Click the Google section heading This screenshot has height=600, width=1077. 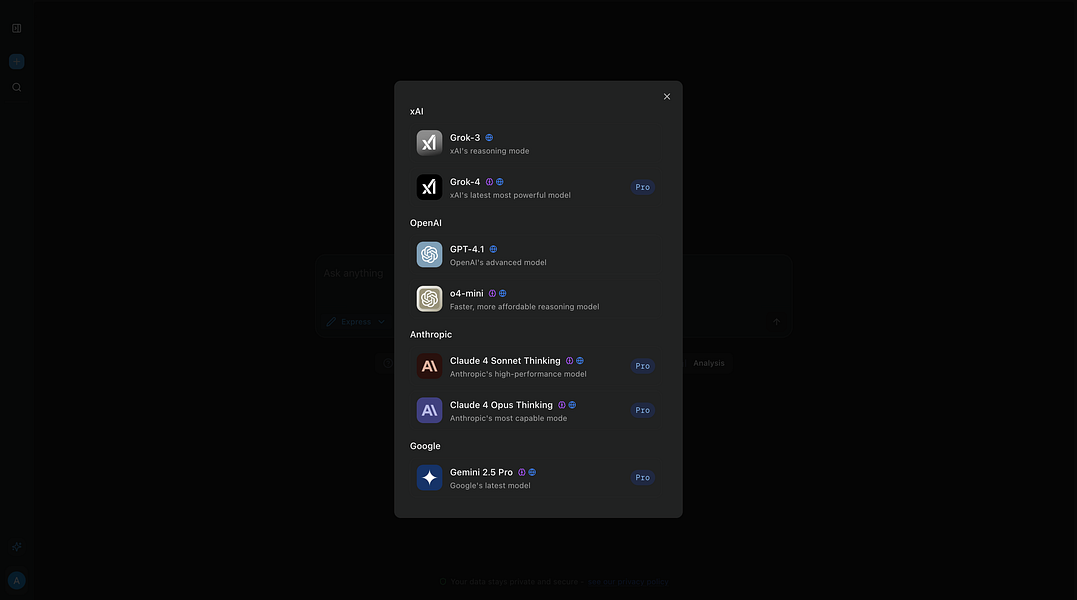click(425, 446)
